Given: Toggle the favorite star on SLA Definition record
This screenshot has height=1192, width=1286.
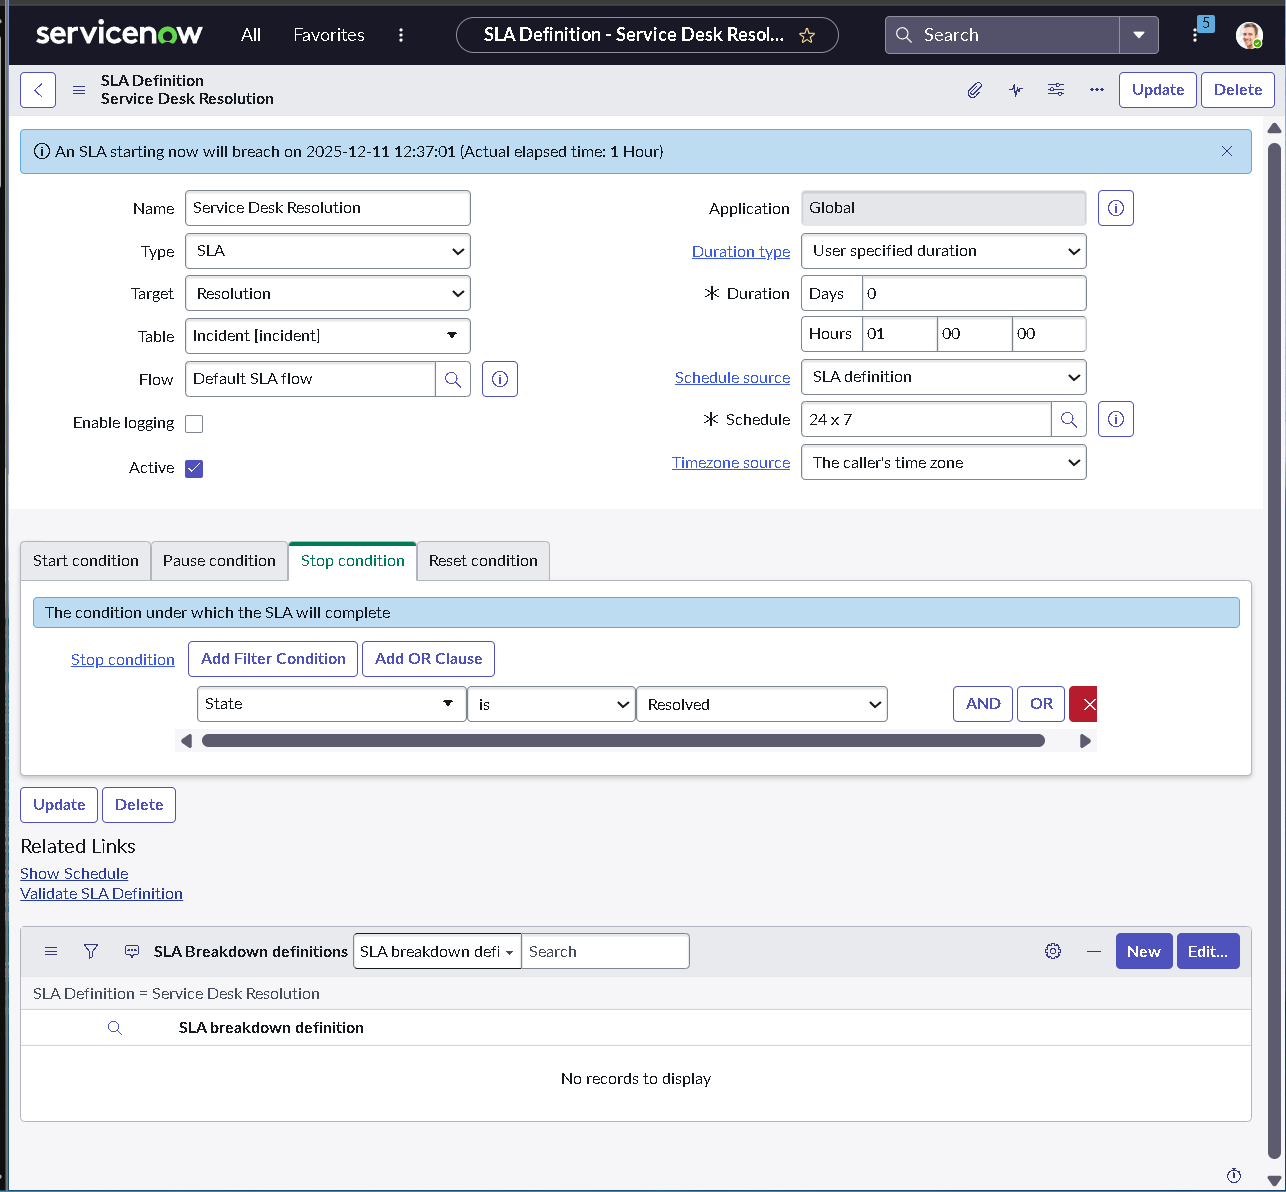Looking at the screenshot, I should [x=806, y=34].
